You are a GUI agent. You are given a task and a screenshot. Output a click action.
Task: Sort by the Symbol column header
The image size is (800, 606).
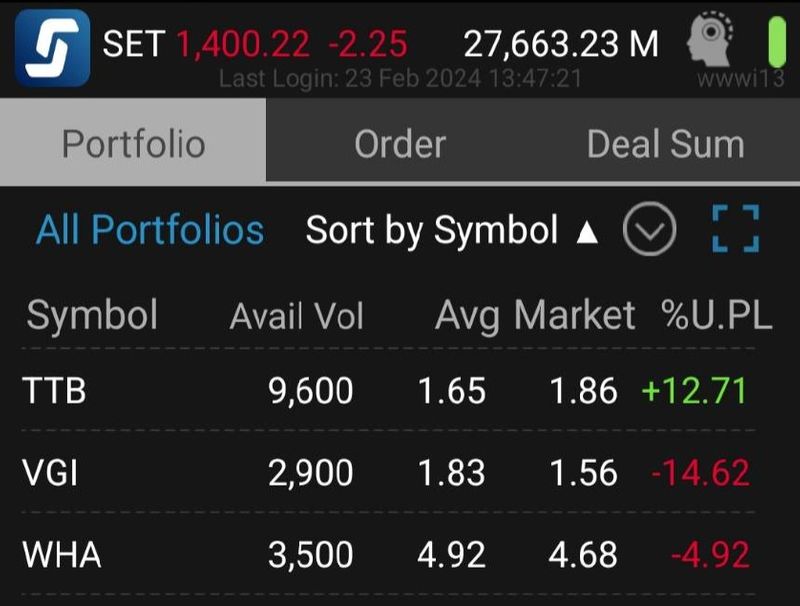pyautogui.click(x=92, y=316)
